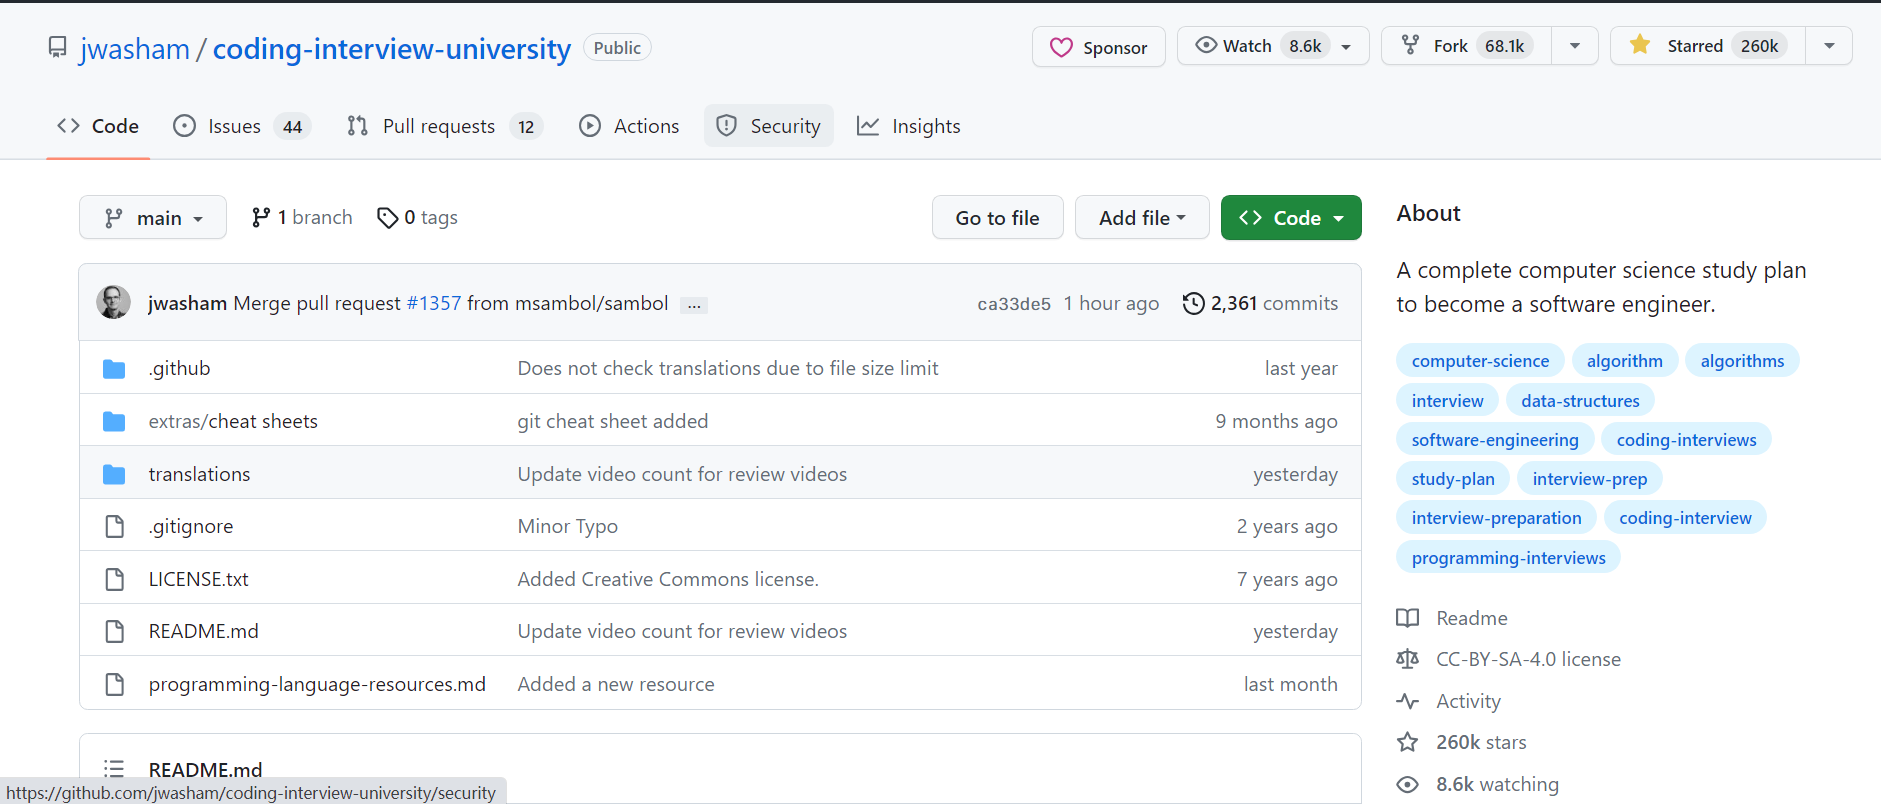Click the tags label icon
Viewport: 1881px width, 804px height.
387,218
